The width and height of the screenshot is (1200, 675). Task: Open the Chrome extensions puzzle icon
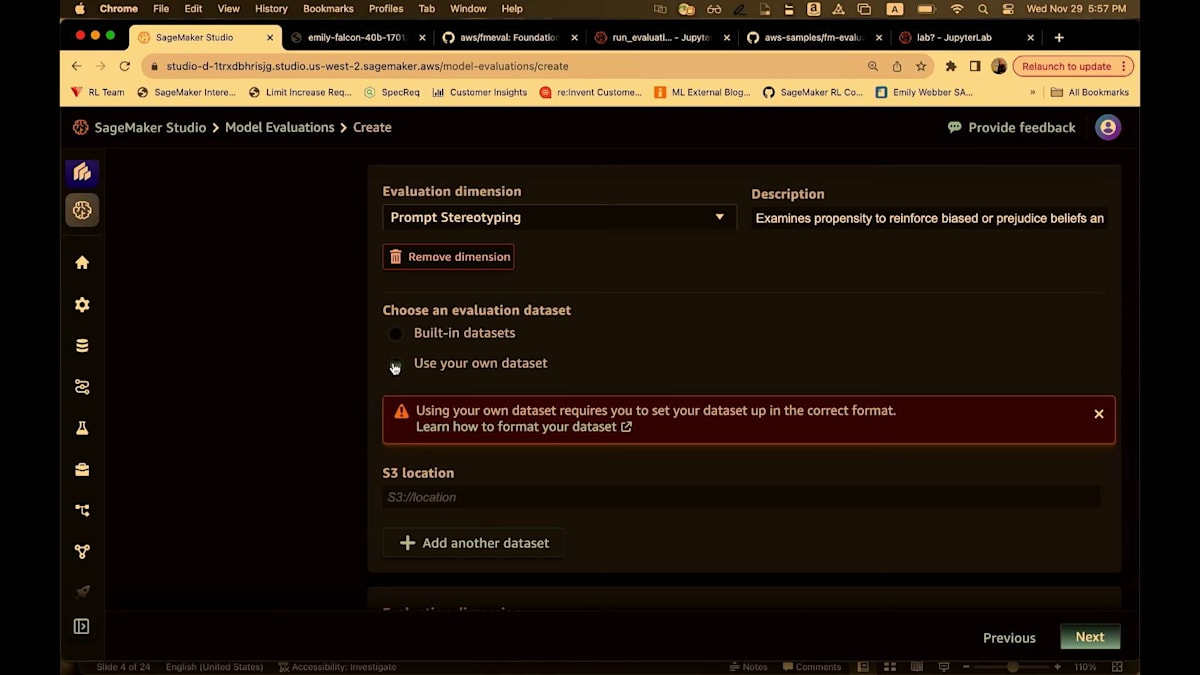[951, 66]
